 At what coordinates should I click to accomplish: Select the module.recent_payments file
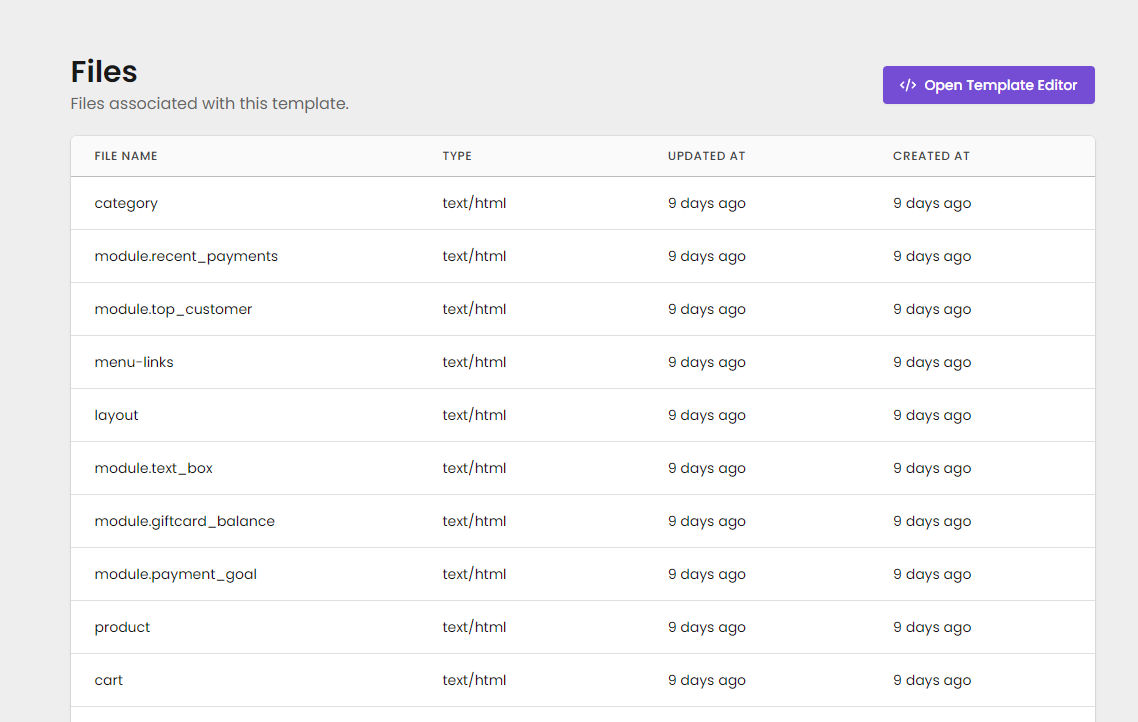point(186,256)
